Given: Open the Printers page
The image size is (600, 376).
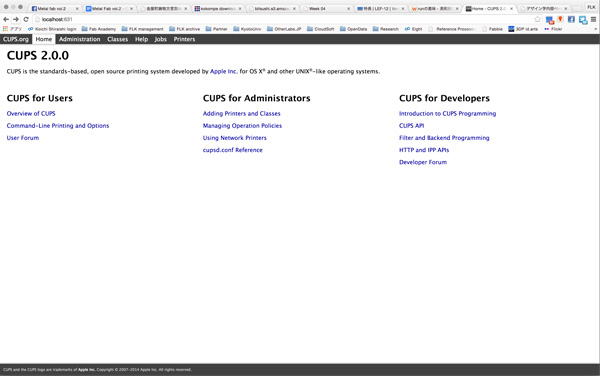Looking at the screenshot, I should pyautogui.click(x=184, y=39).
